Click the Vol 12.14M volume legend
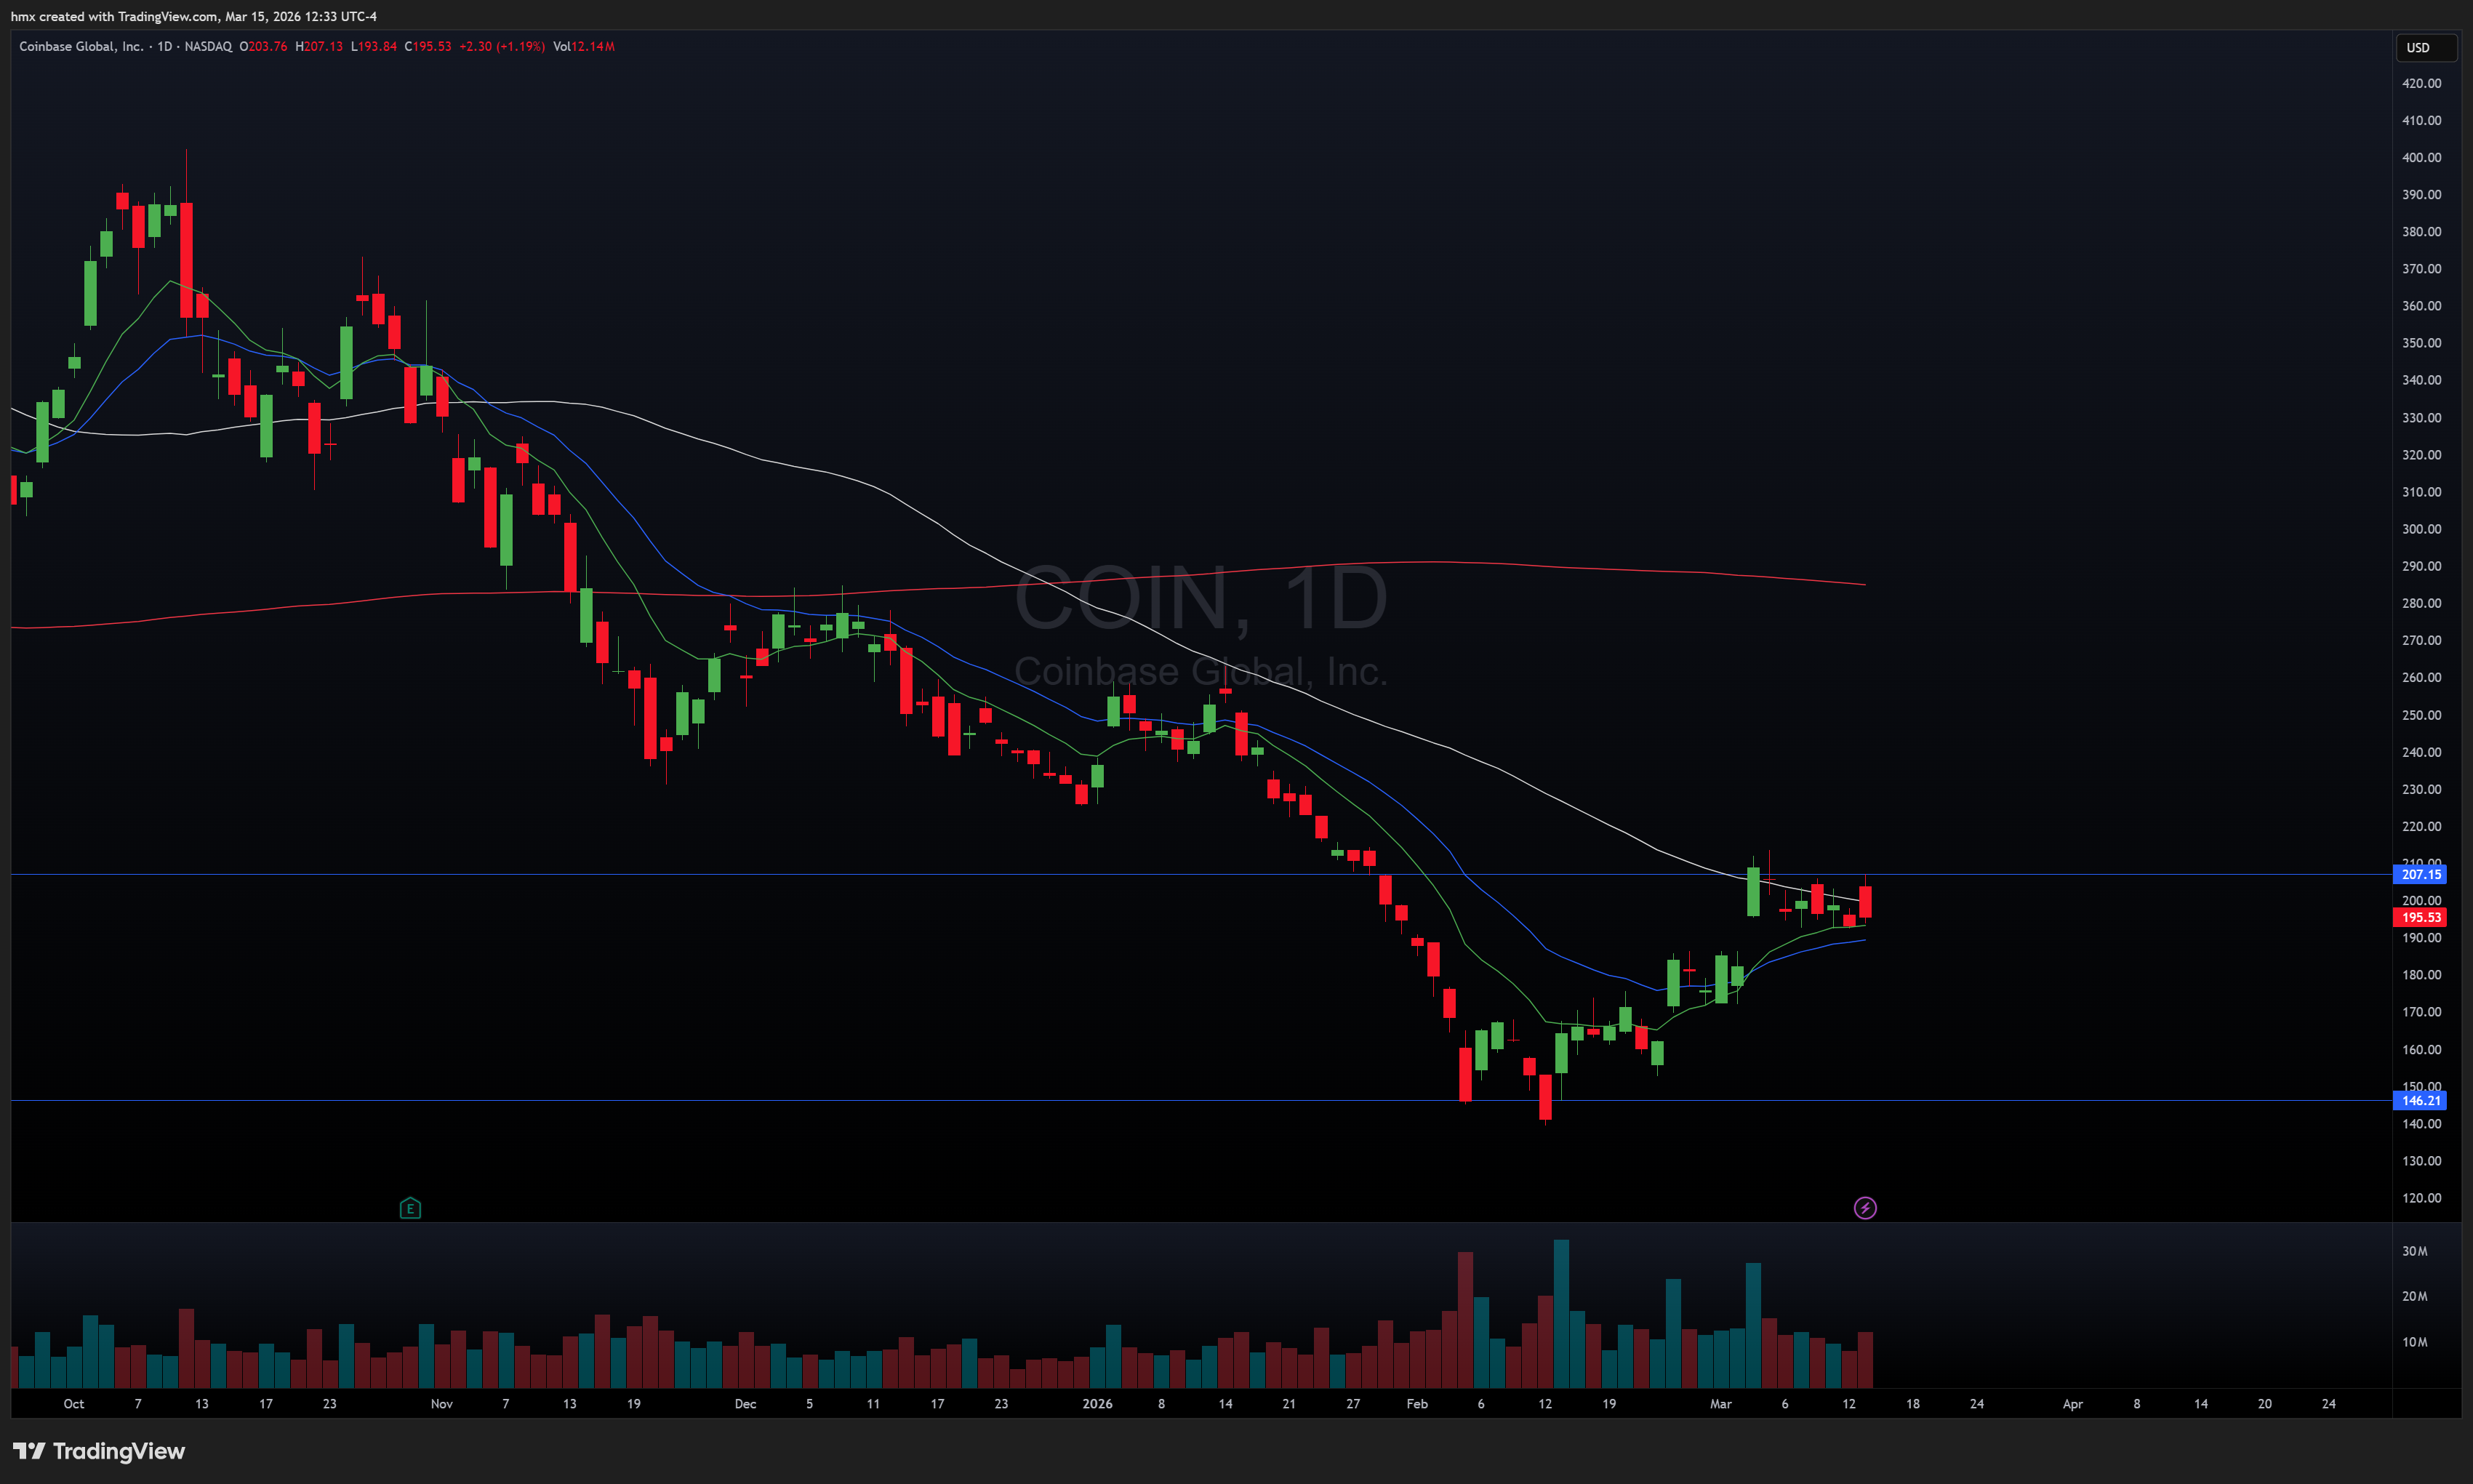The height and width of the screenshot is (1484, 2473). [584, 46]
